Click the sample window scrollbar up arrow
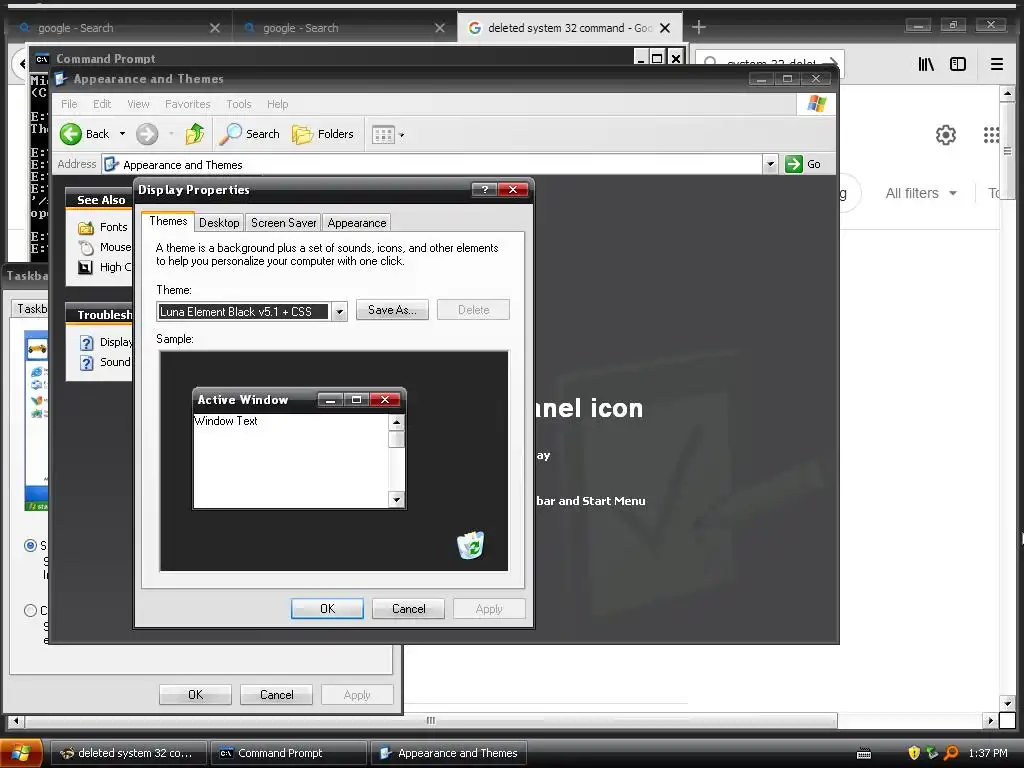 (396, 423)
